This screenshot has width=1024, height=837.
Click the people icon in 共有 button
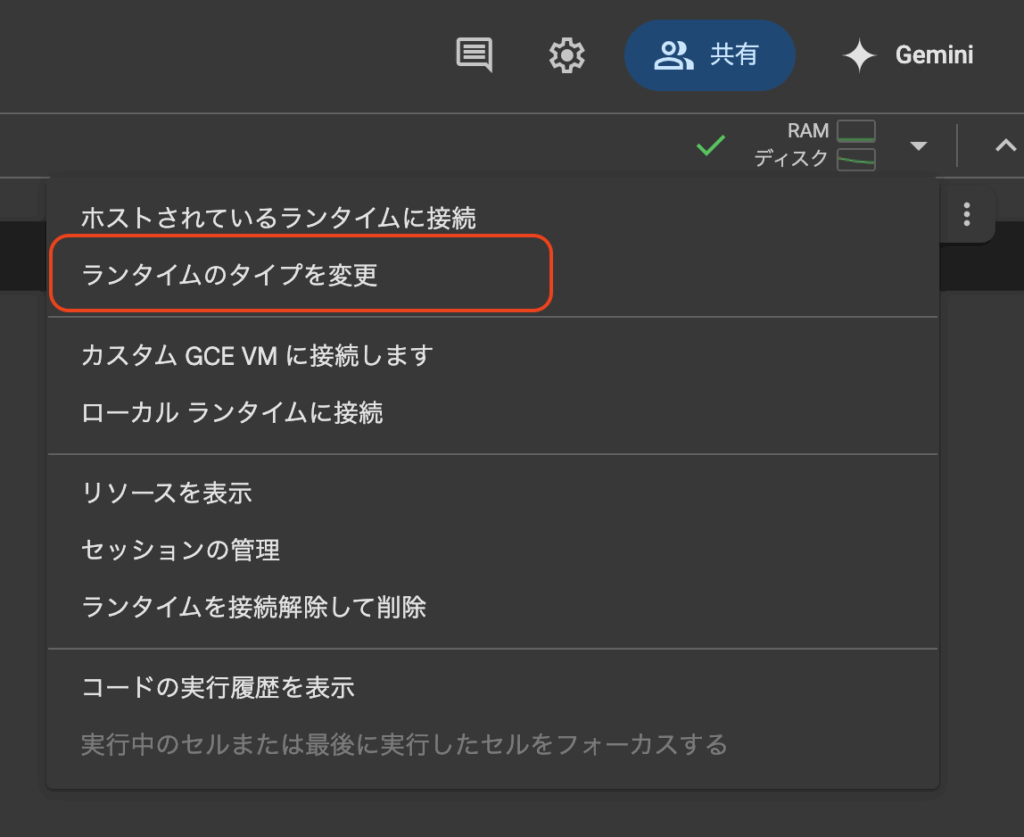point(673,55)
